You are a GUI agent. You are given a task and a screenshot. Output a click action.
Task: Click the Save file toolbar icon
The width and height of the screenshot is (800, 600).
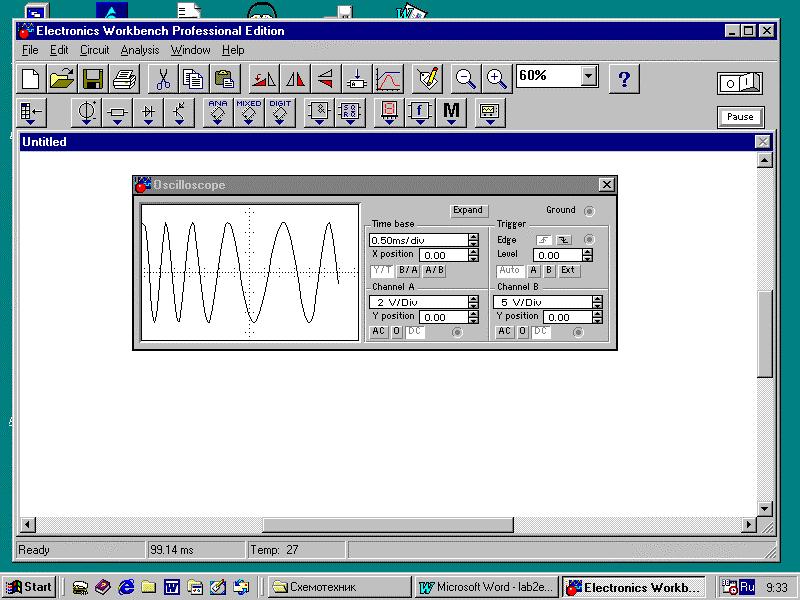tap(93, 79)
